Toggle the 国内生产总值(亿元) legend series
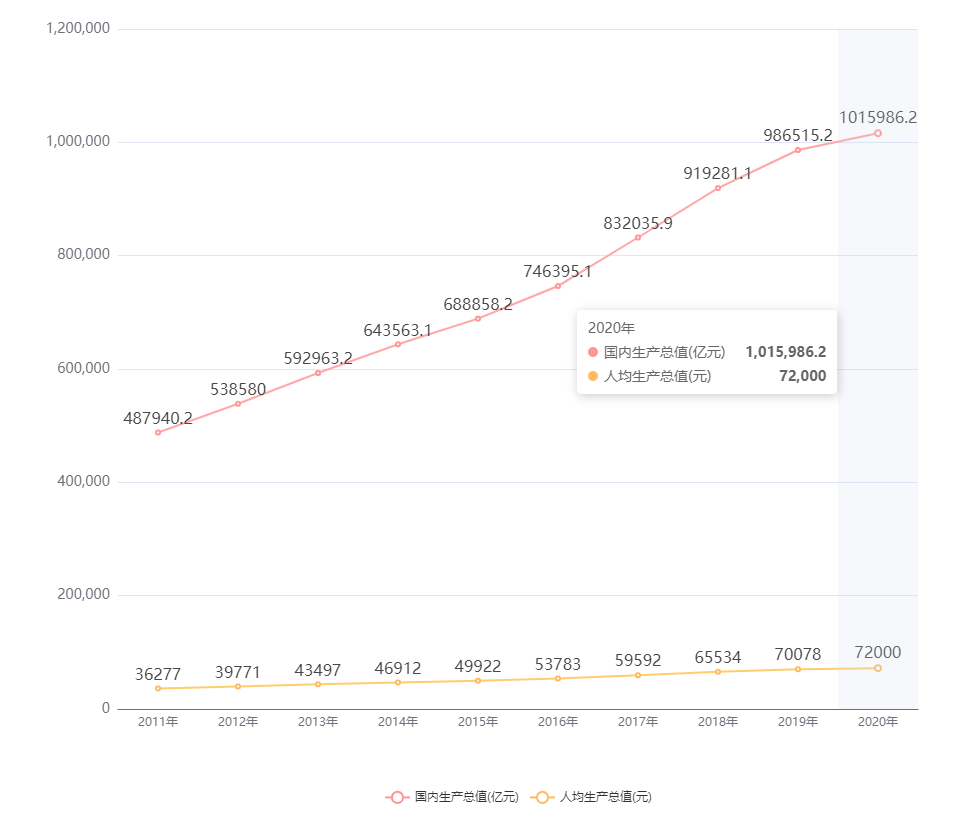The height and width of the screenshot is (829, 971). click(452, 797)
